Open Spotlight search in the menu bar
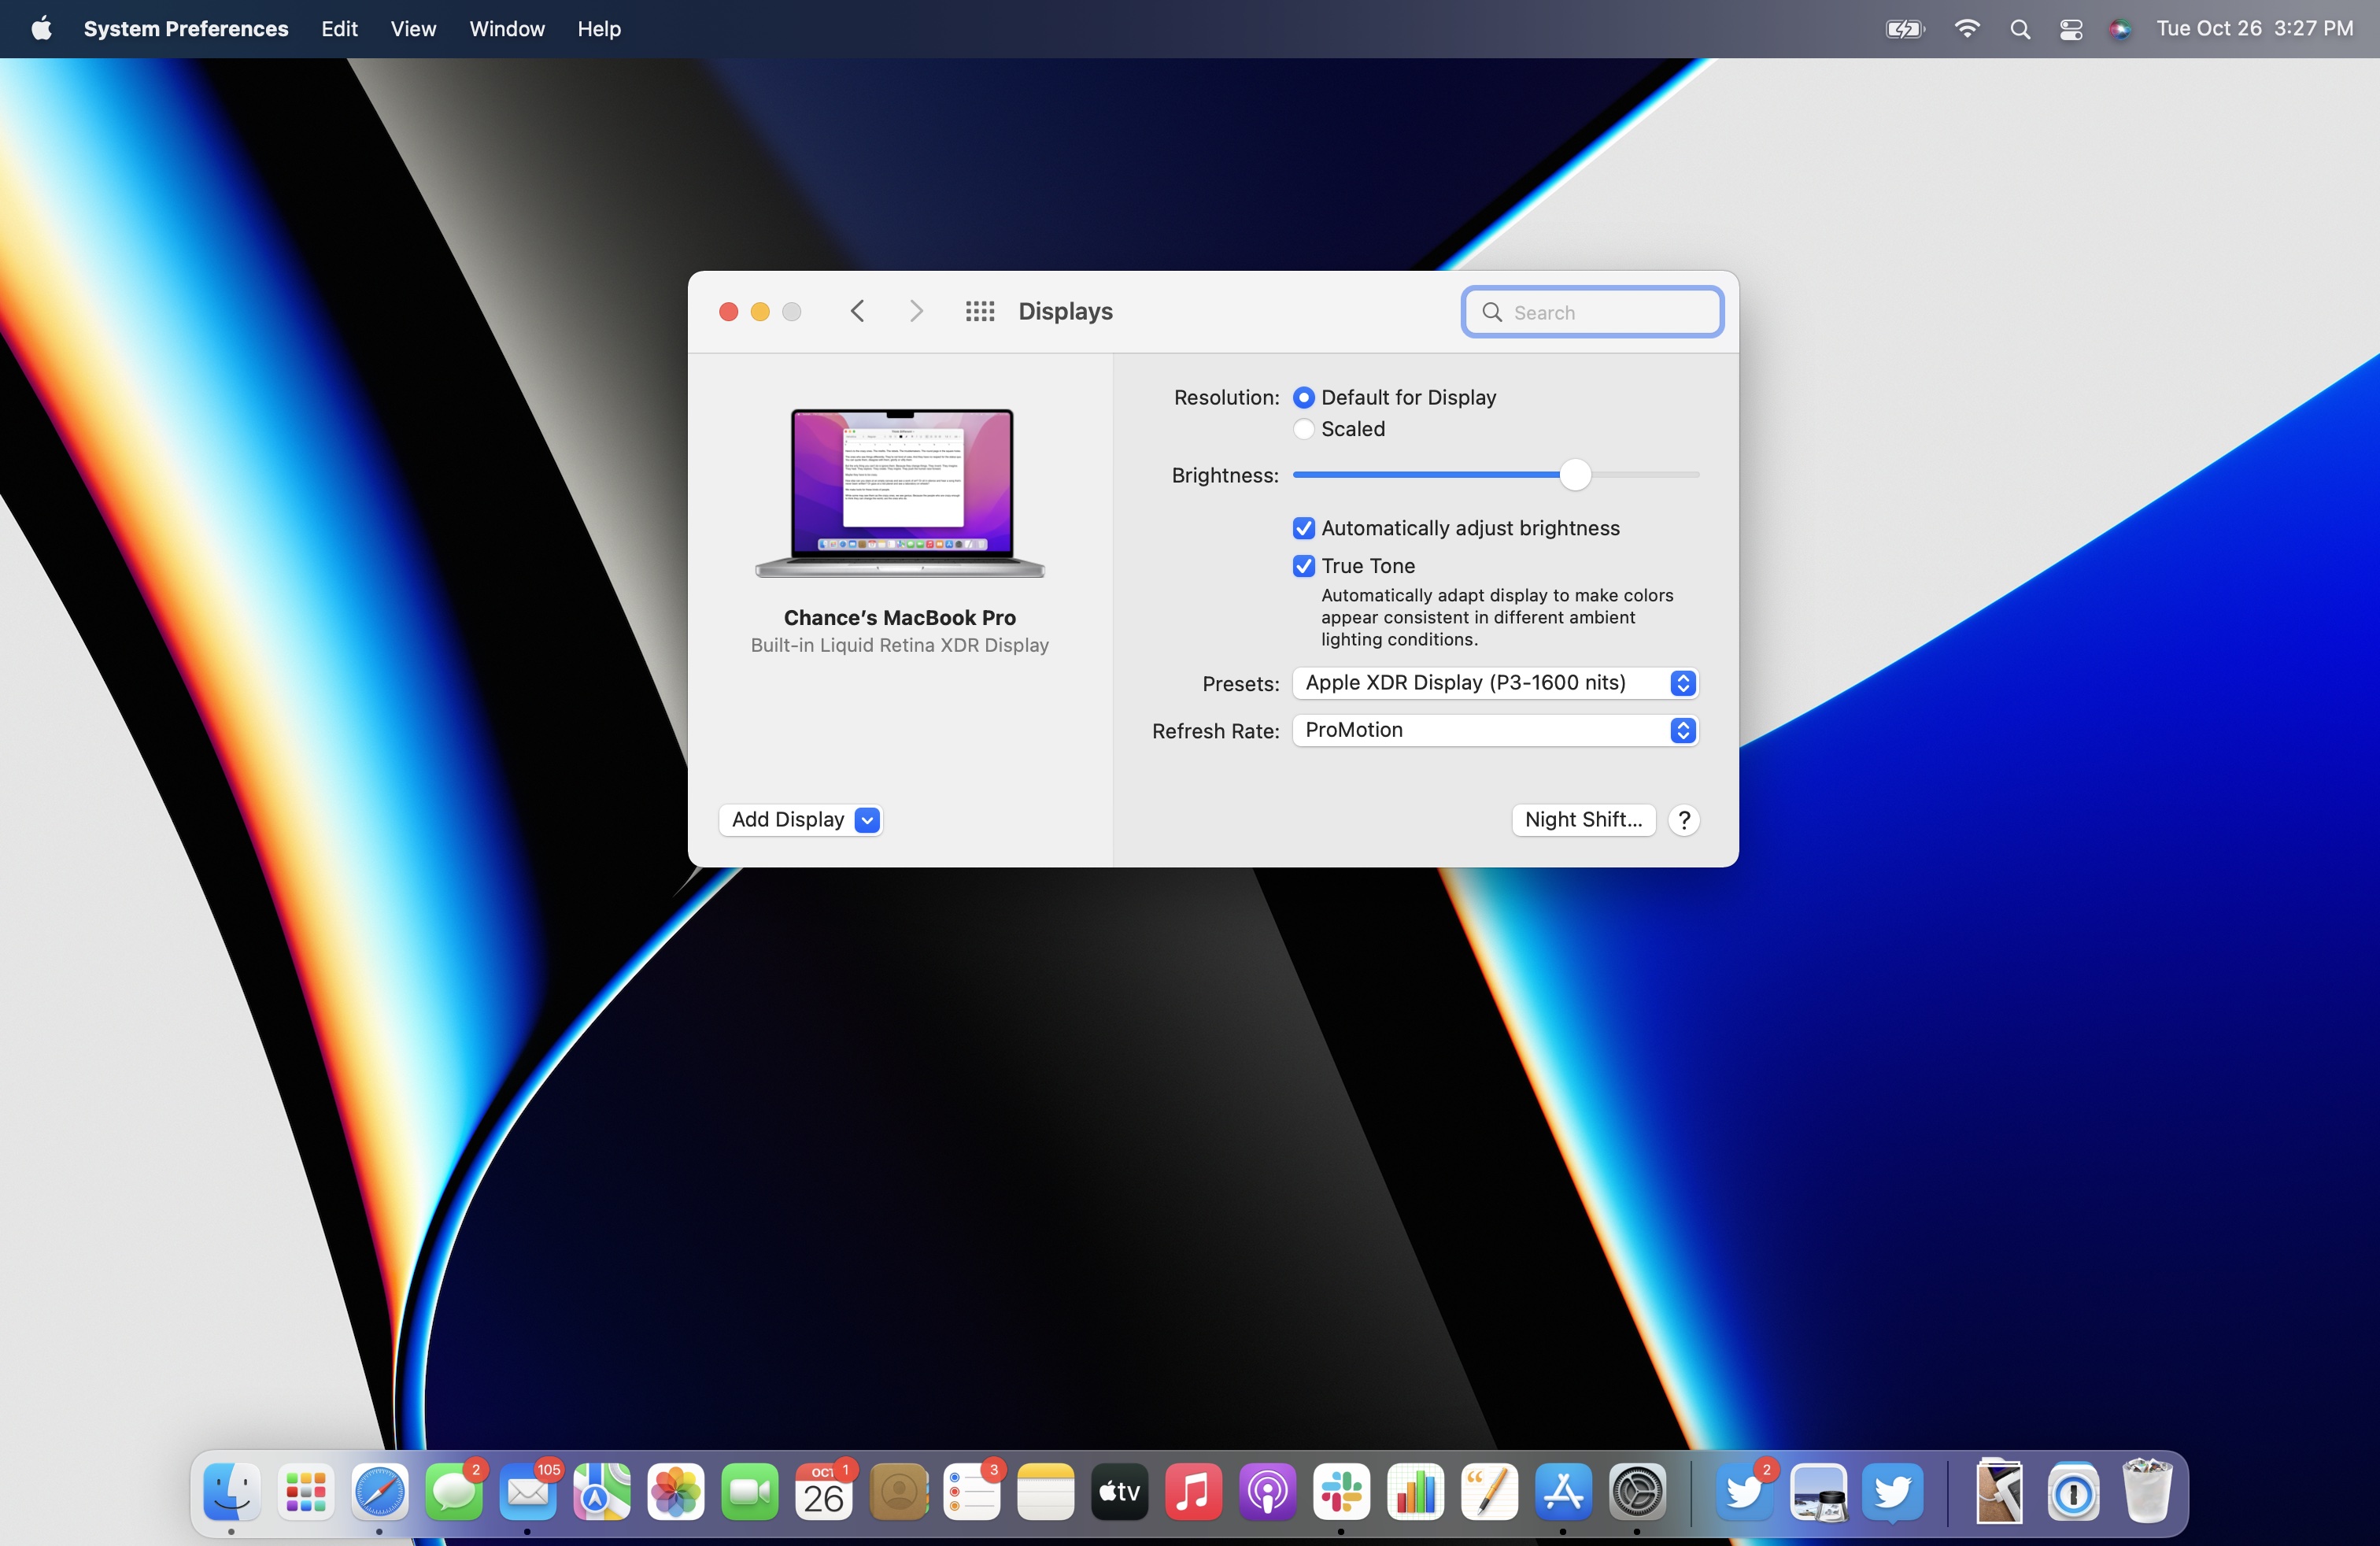Viewport: 2380px width, 1546px height. 2020,29
